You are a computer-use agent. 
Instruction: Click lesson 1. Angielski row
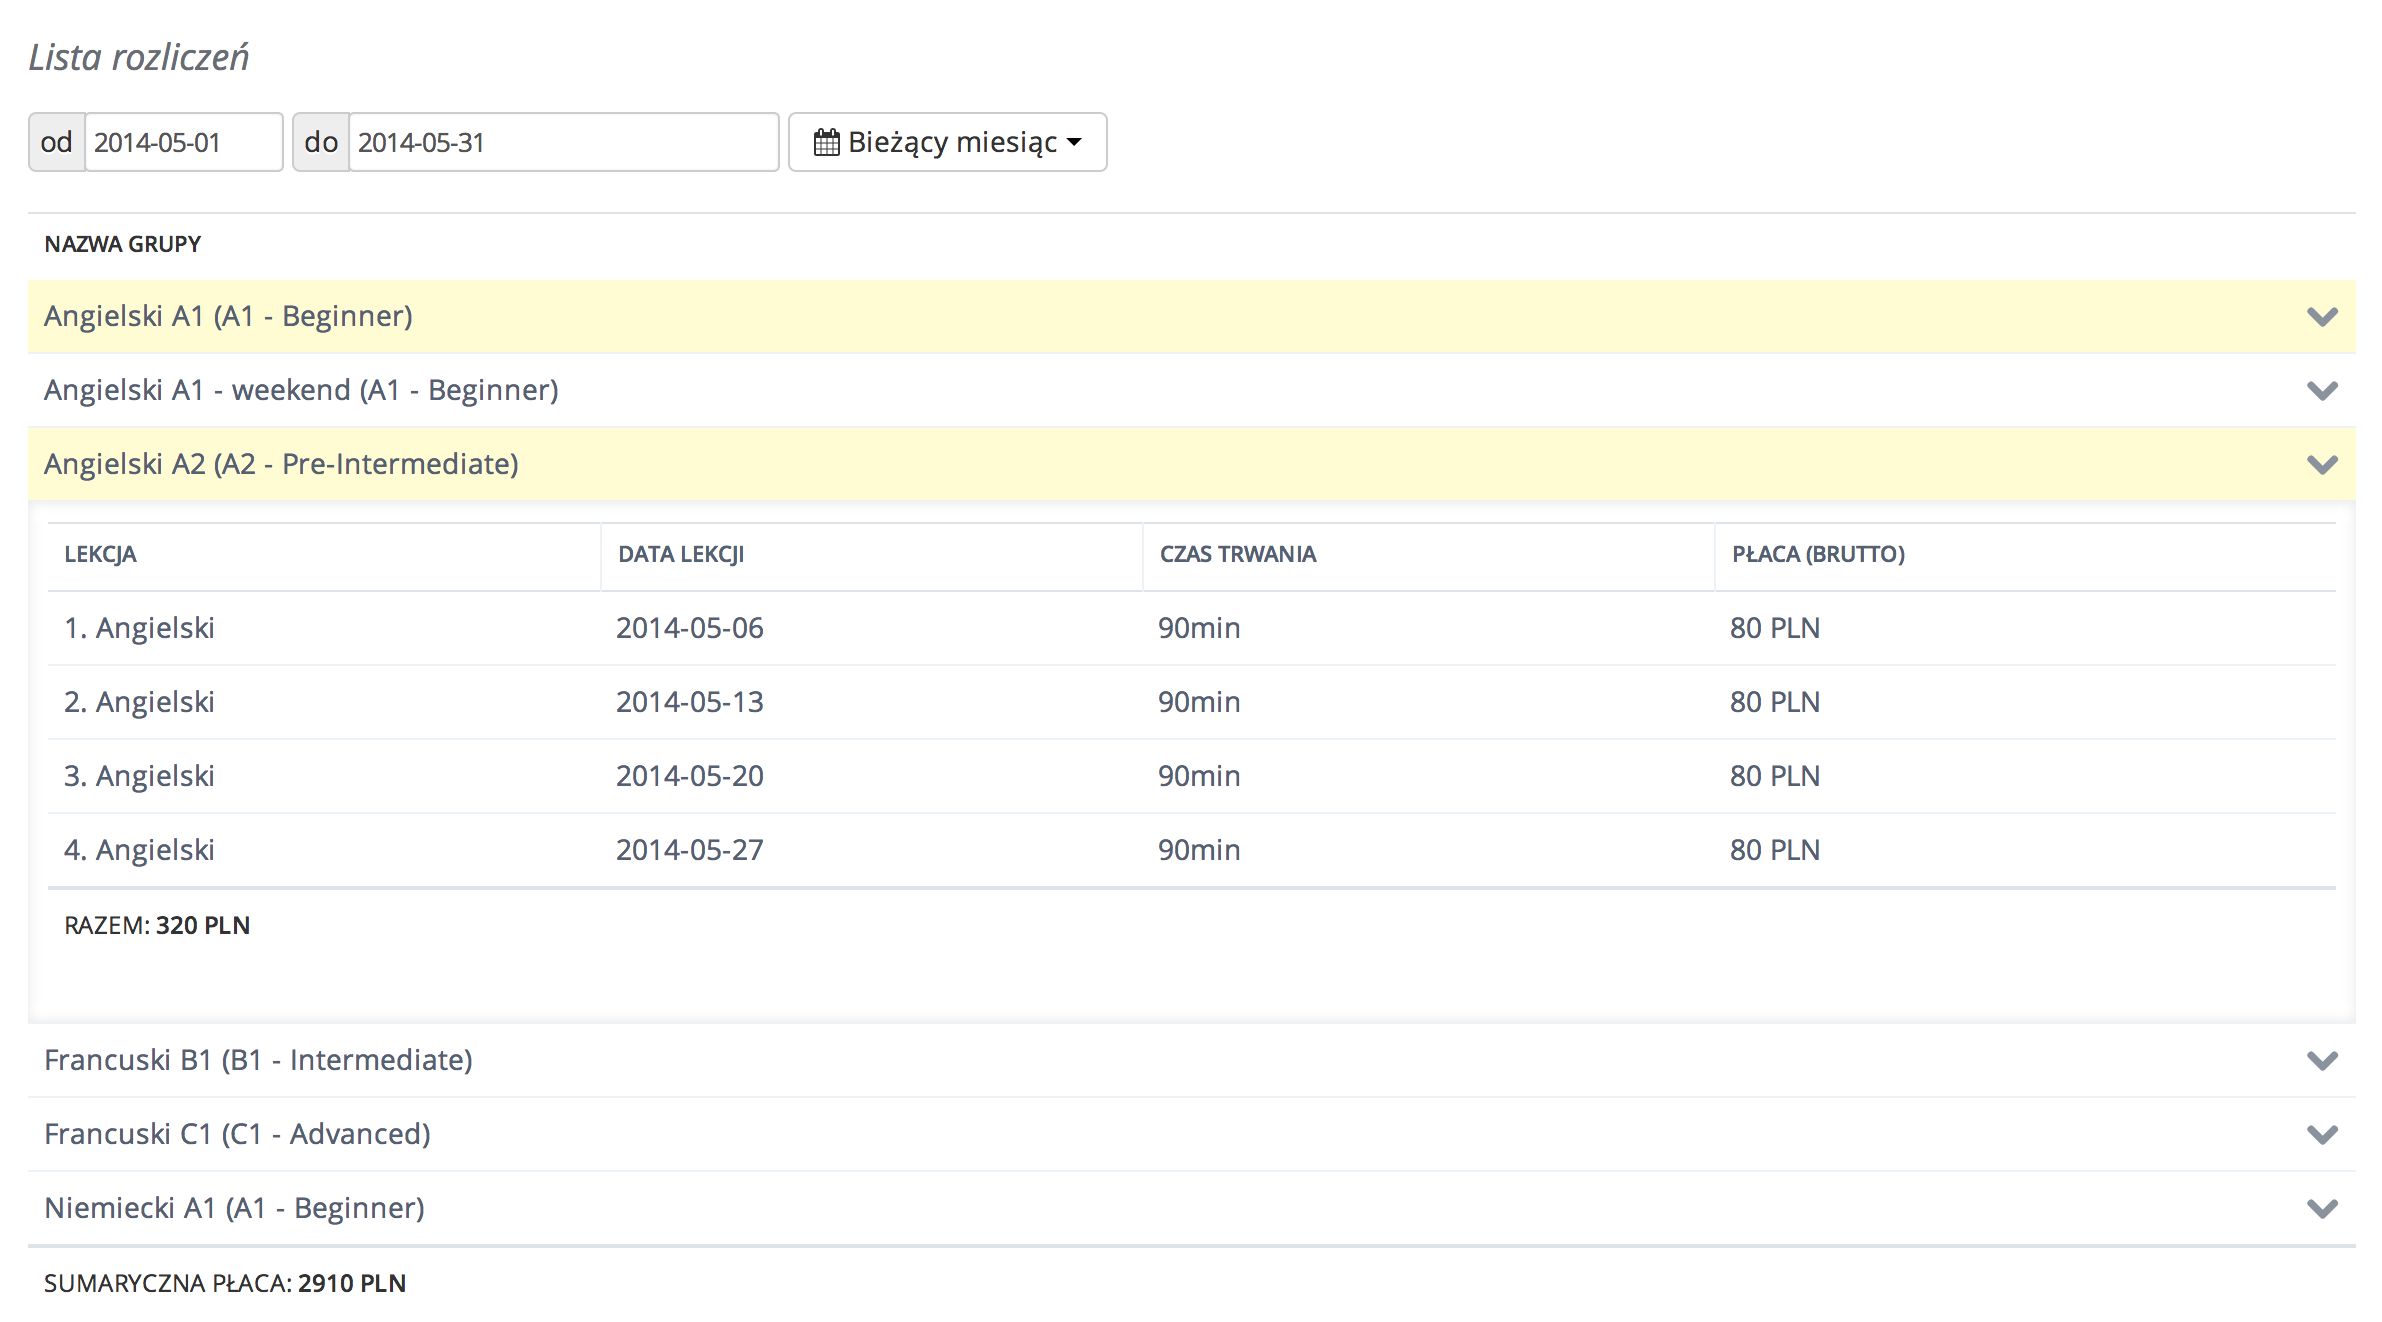point(139,628)
